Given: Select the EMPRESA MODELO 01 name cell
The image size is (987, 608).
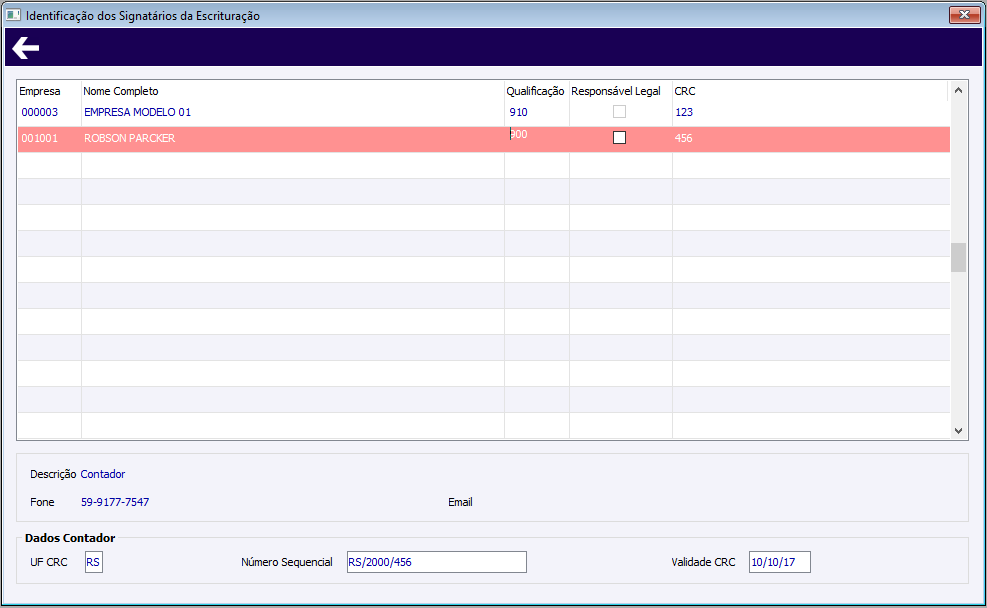Looking at the screenshot, I should click(293, 112).
